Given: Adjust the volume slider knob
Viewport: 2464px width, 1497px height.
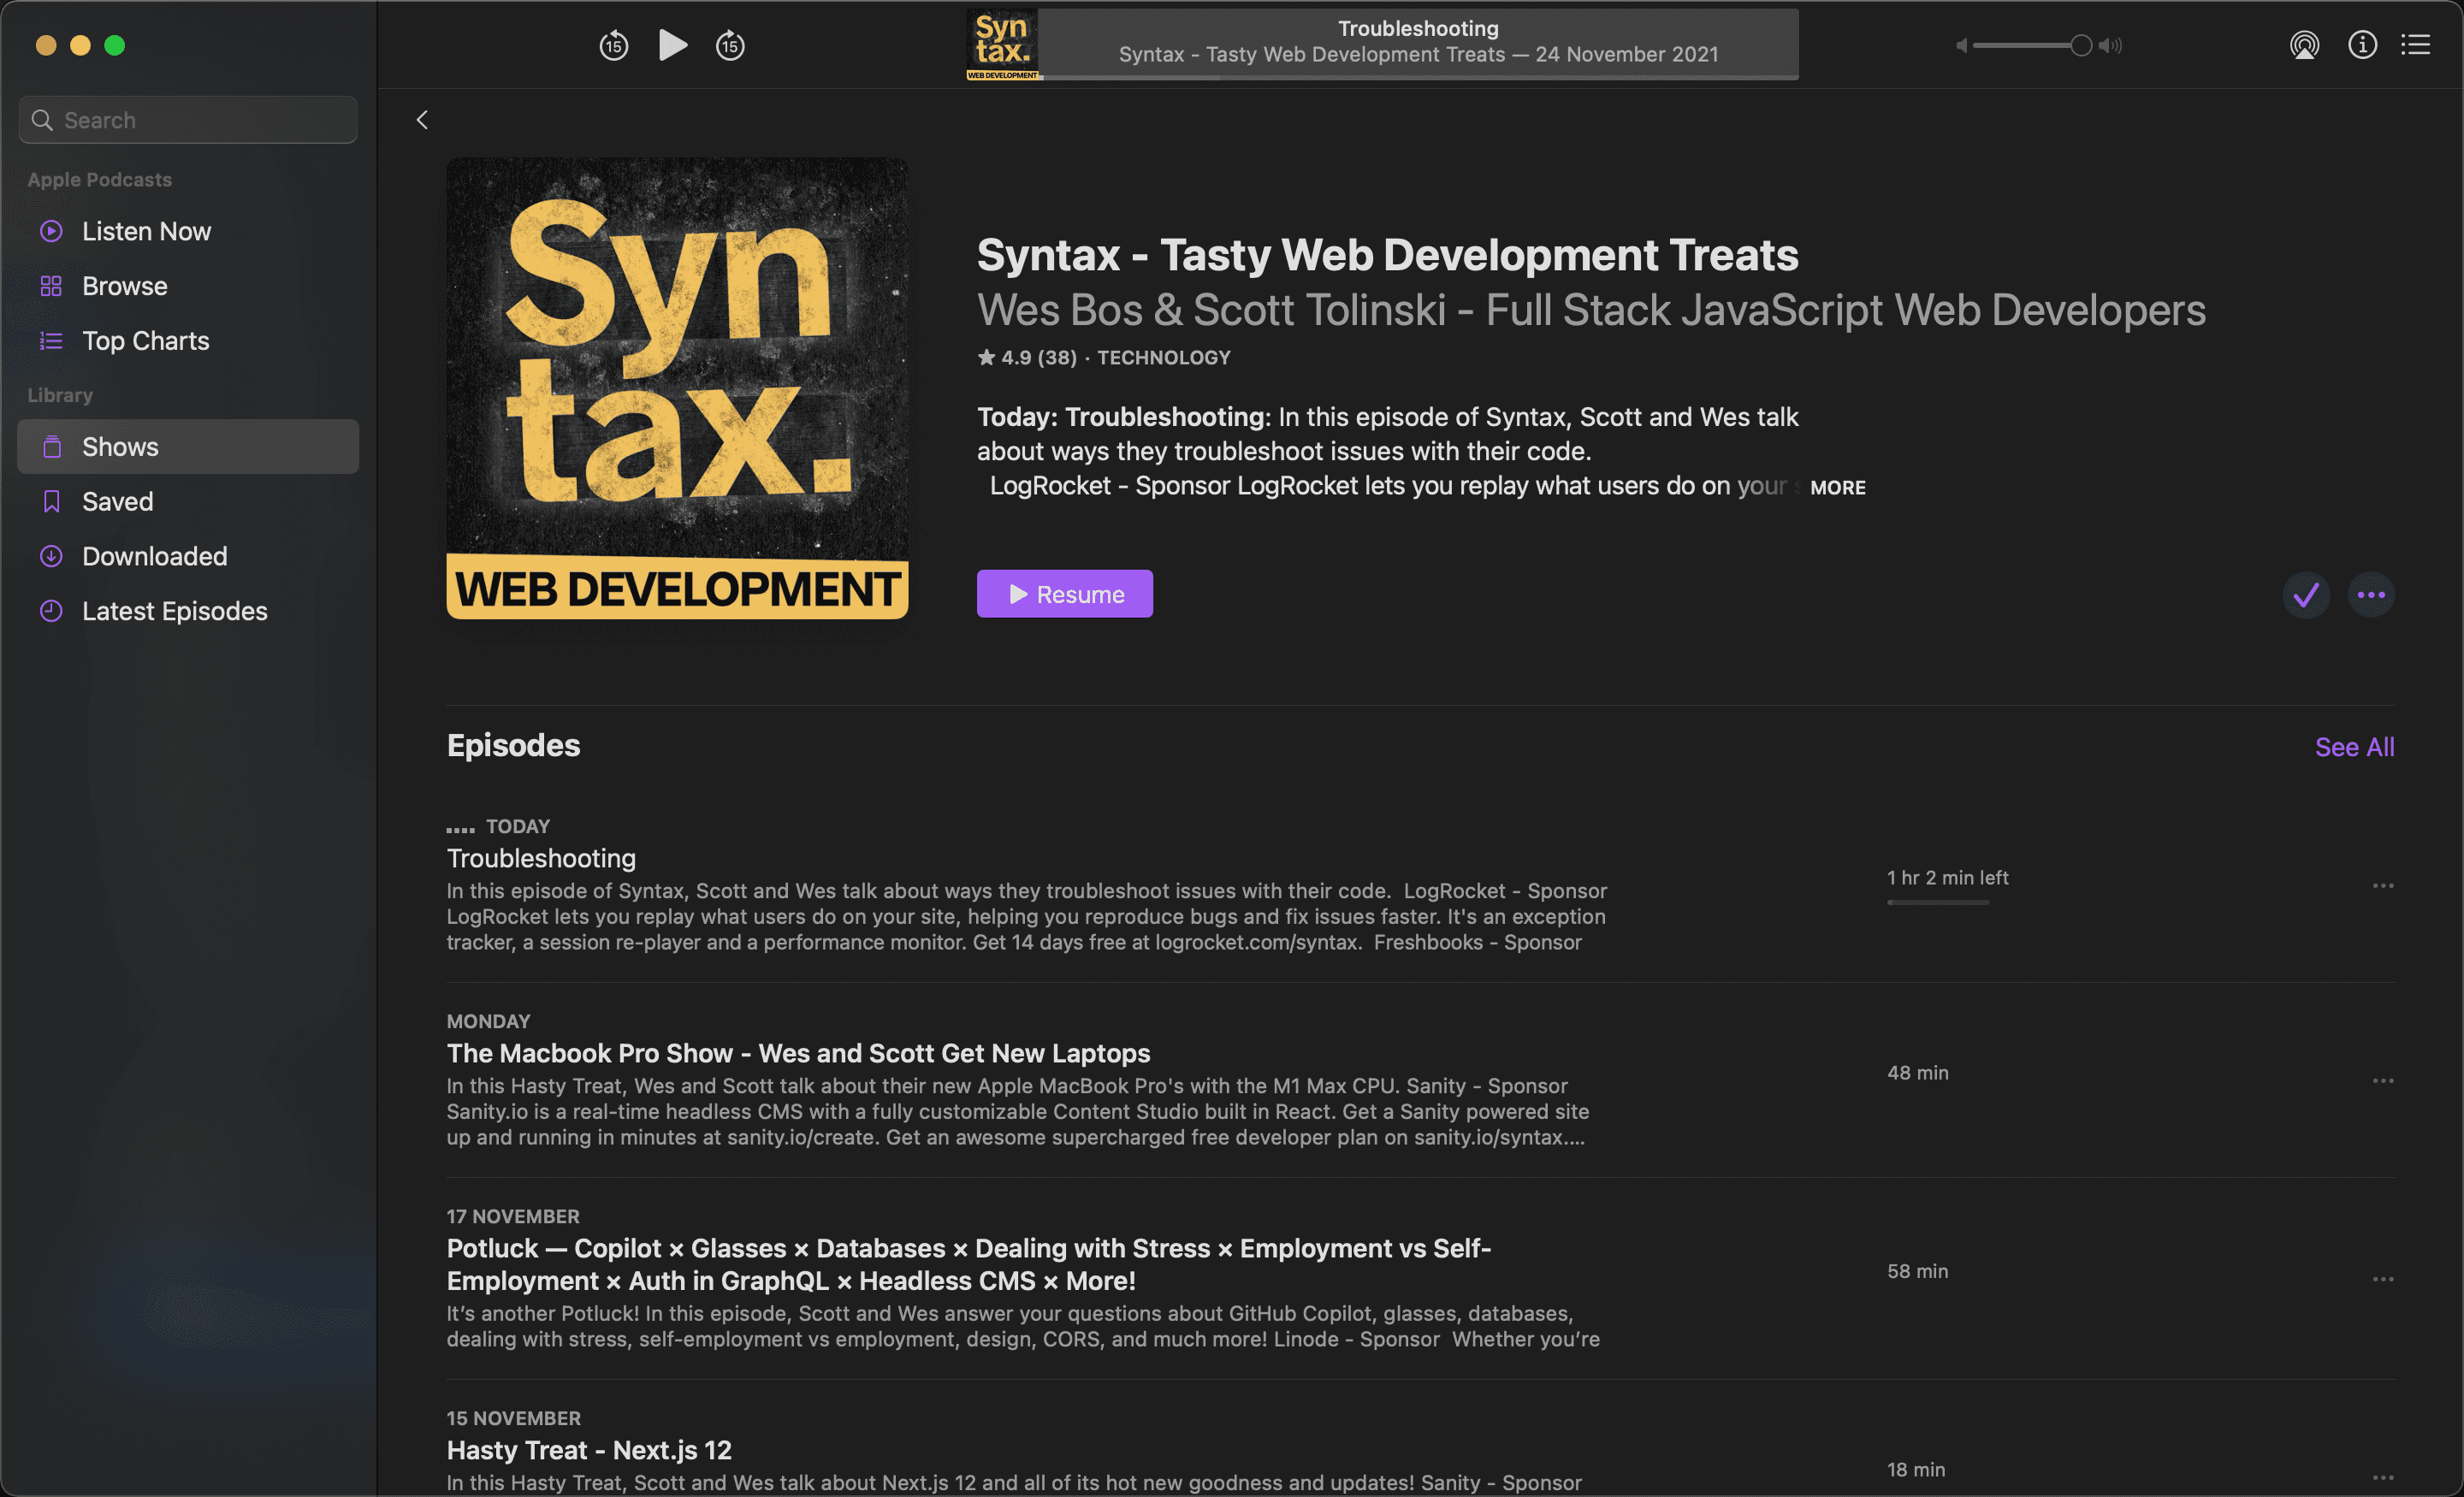Looking at the screenshot, I should point(2081,45).
